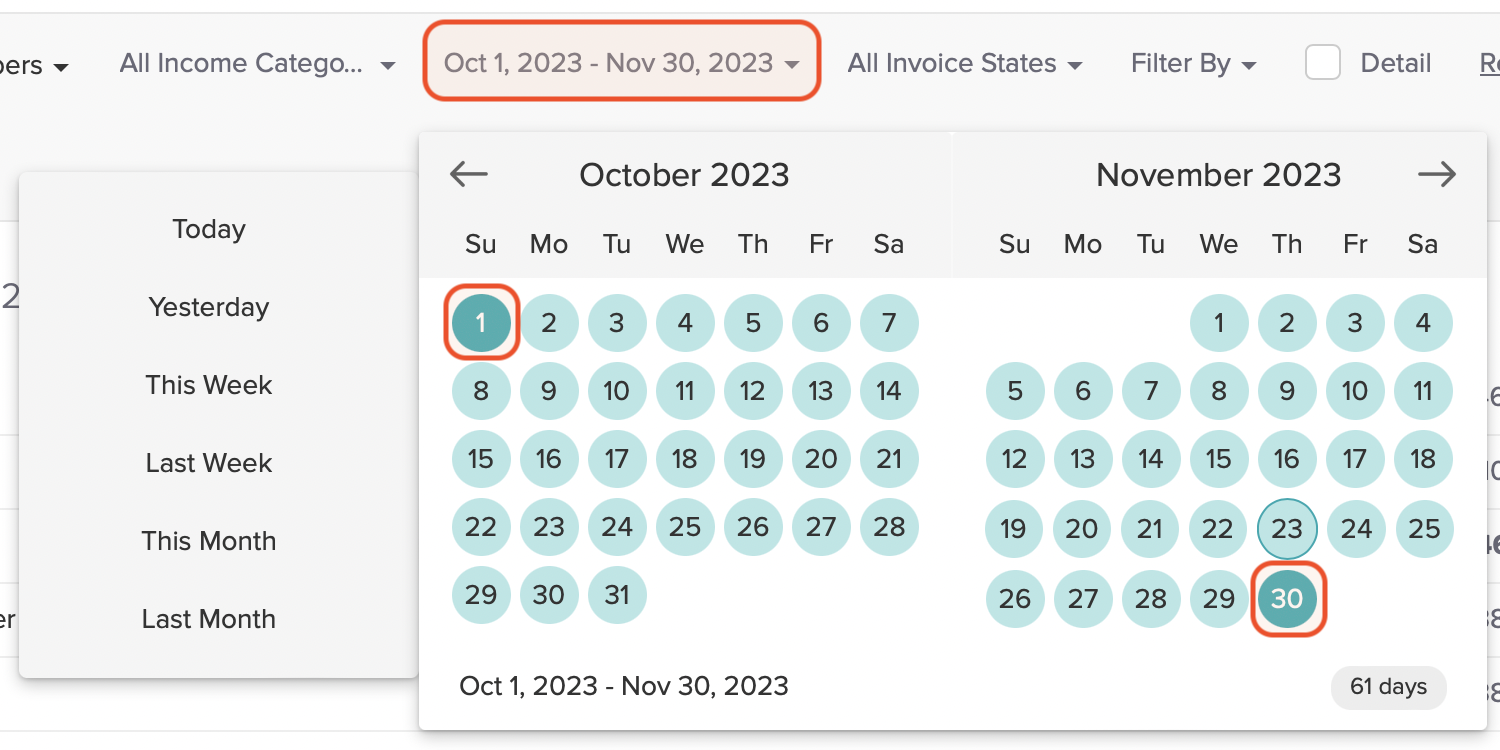This screenshot has height=750, width=1500.
Task: Click the November 30 end date
Action: coord(1287,598)
